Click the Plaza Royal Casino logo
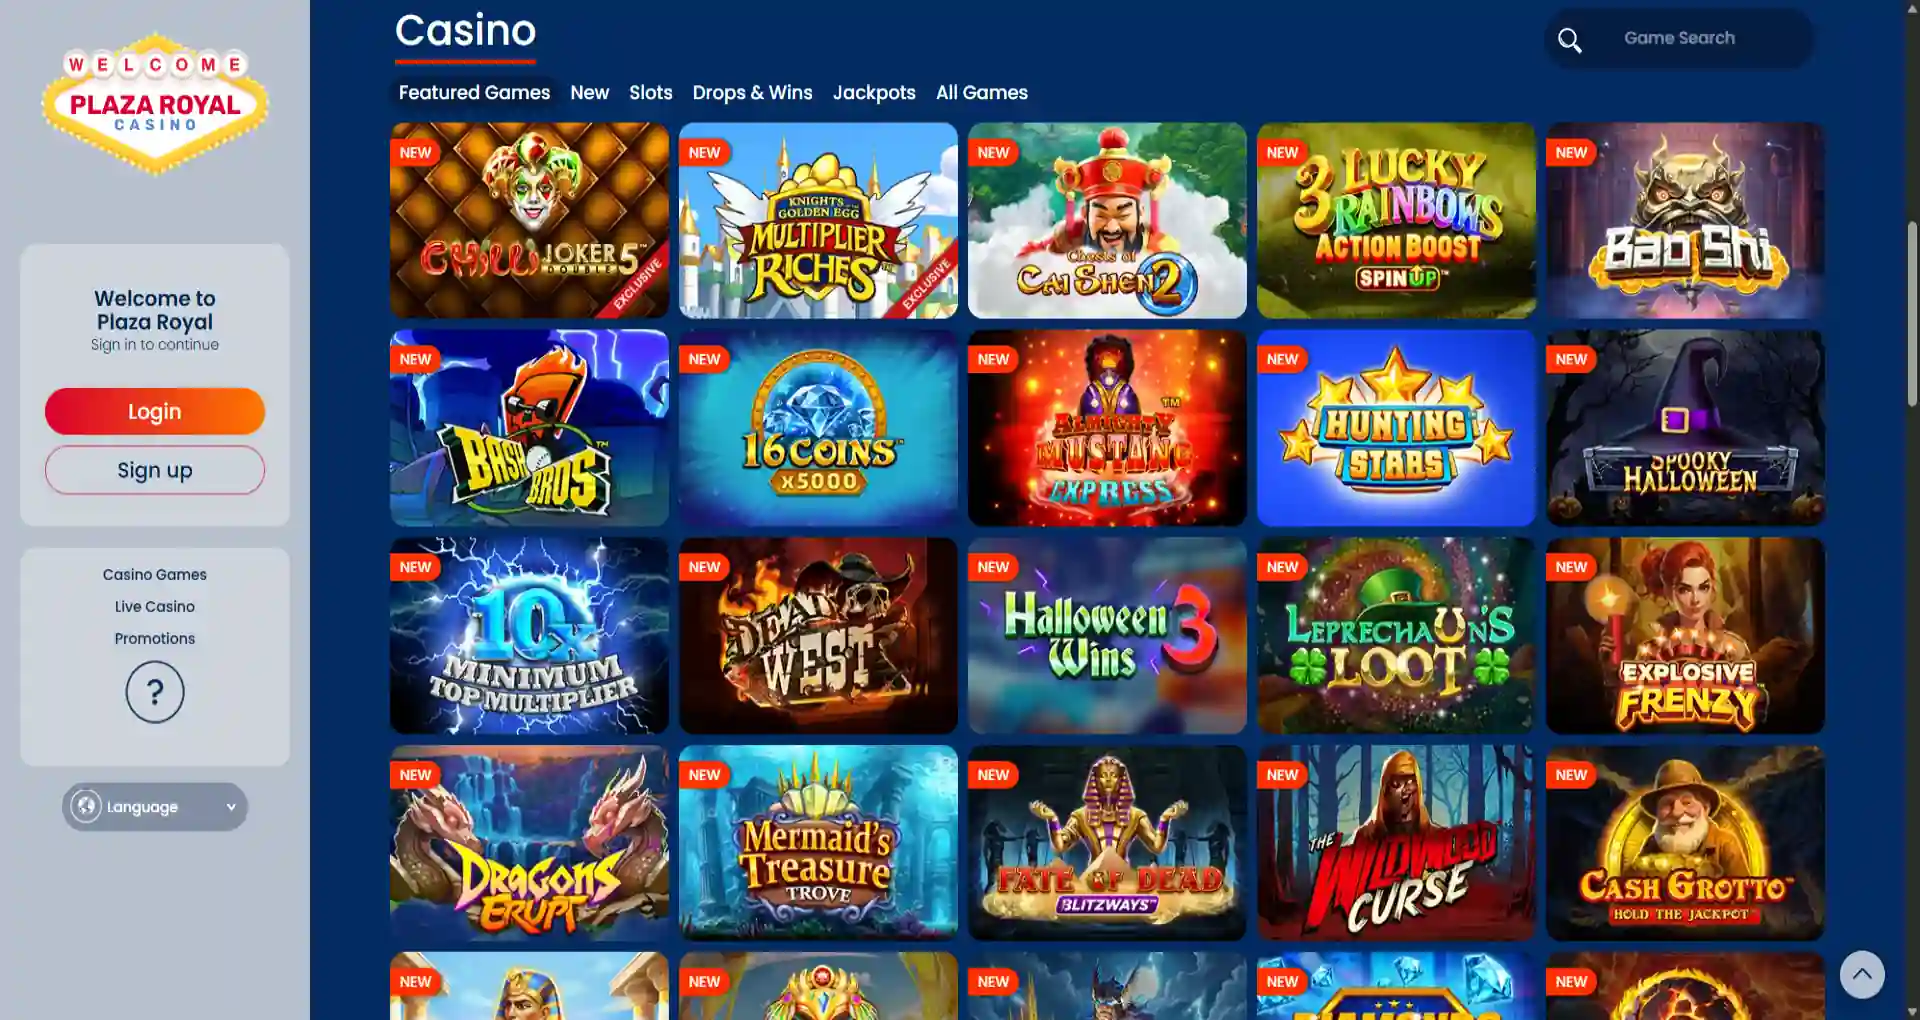The image size is (1920, 1020). pyautogui.click(x=155, y=104)
